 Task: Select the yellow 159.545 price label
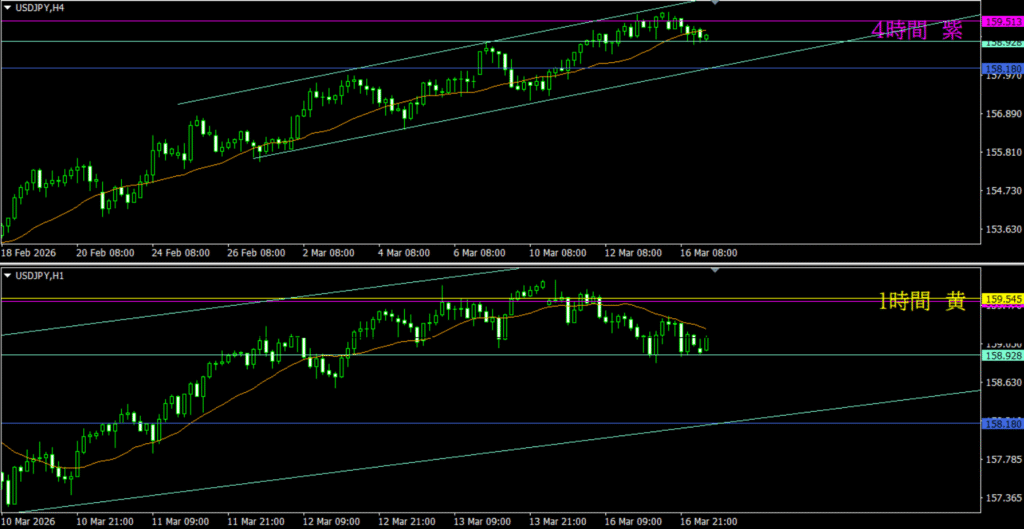(x=1002, y=298)
